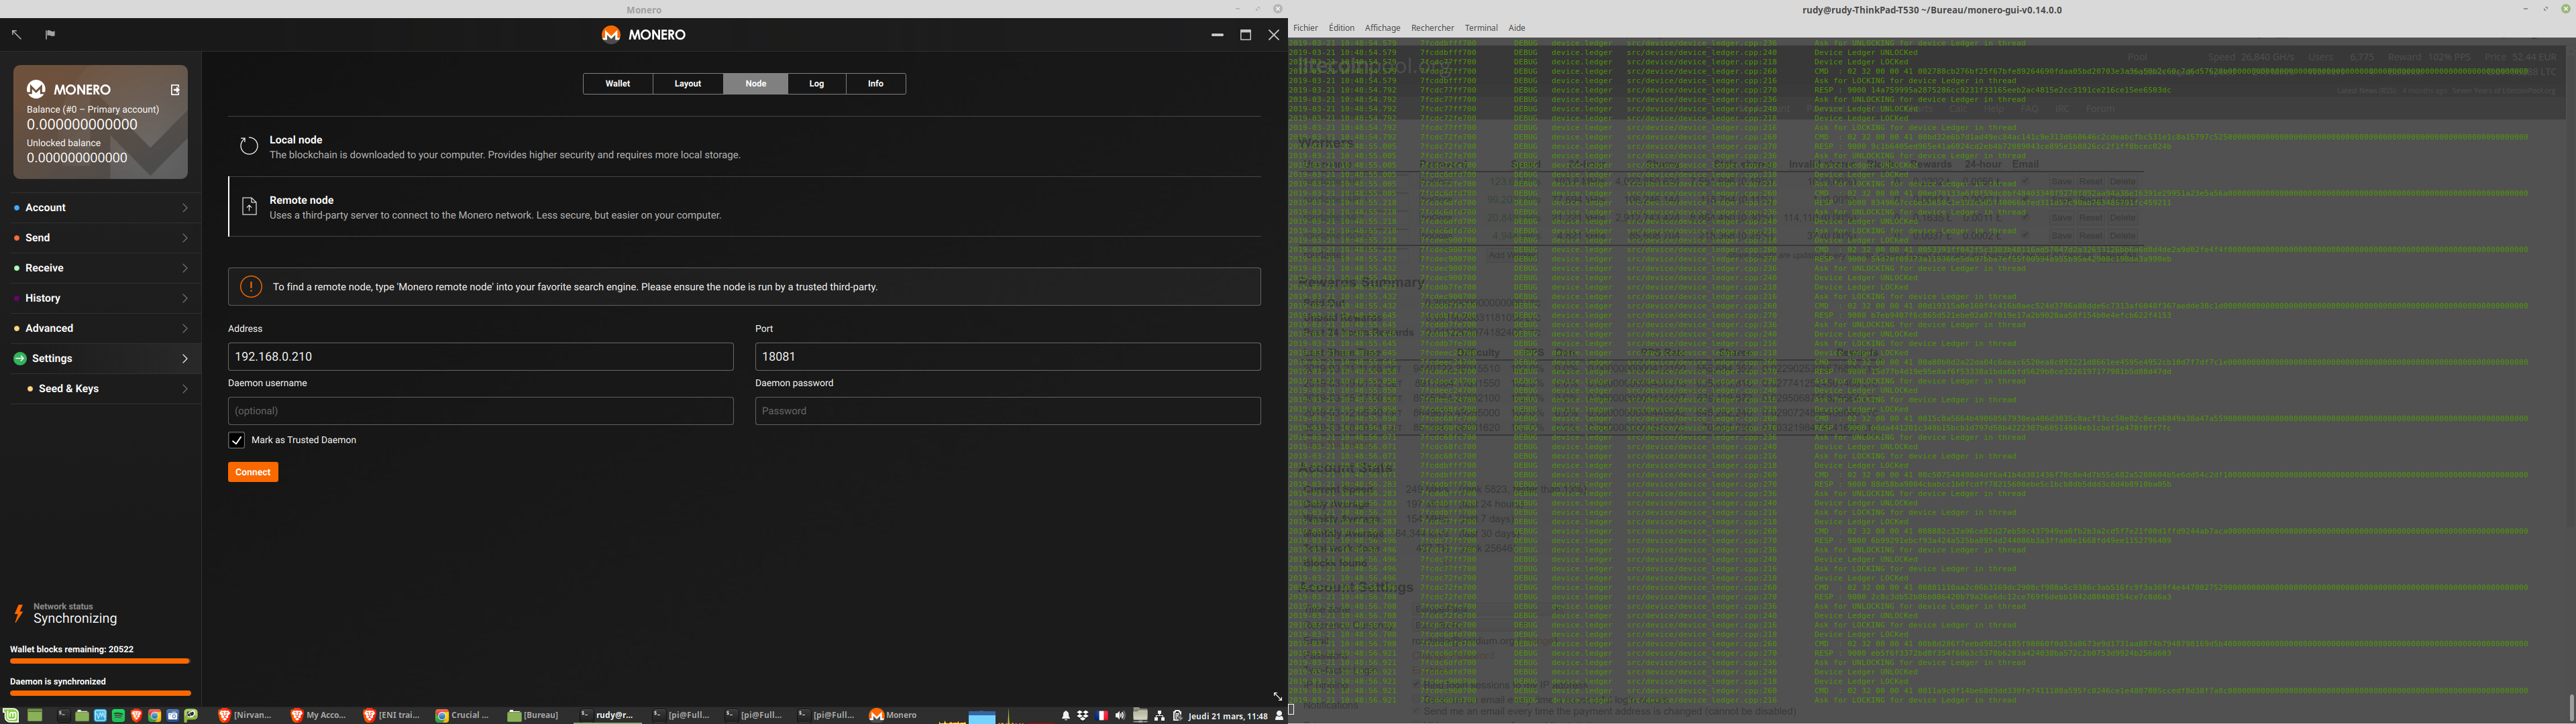Focus the Daemon password field
The width and height of the screenshot is (2576, 724).
[x=1008, y=411]
